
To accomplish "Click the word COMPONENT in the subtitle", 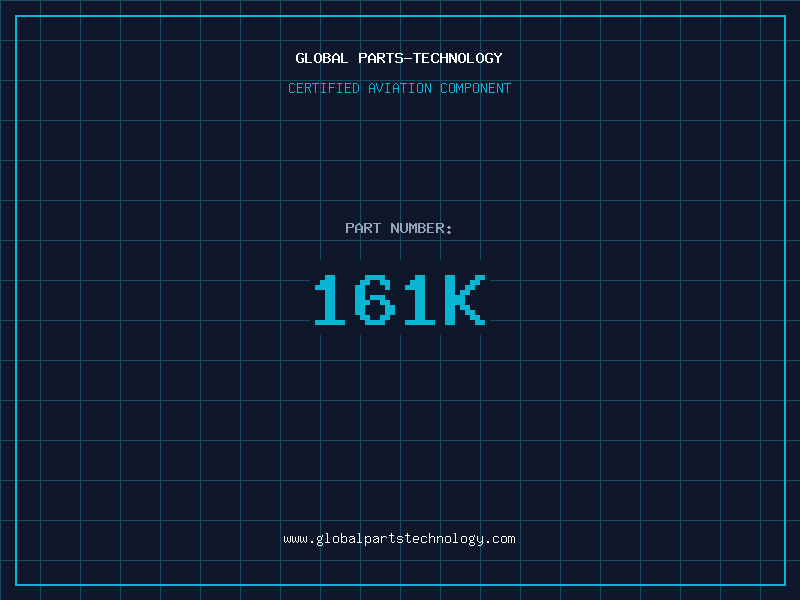I will point(476,88).
